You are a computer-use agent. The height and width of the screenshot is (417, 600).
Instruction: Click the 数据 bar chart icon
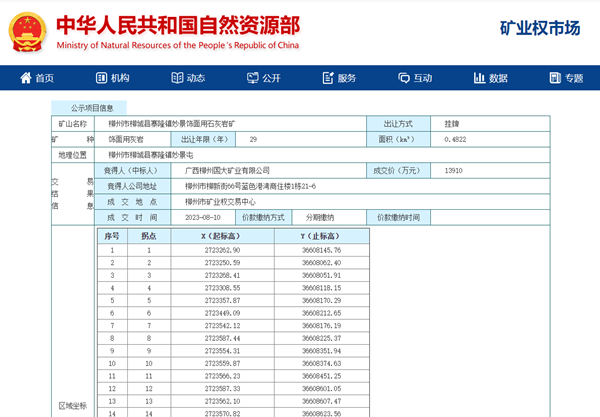(479, 79)
